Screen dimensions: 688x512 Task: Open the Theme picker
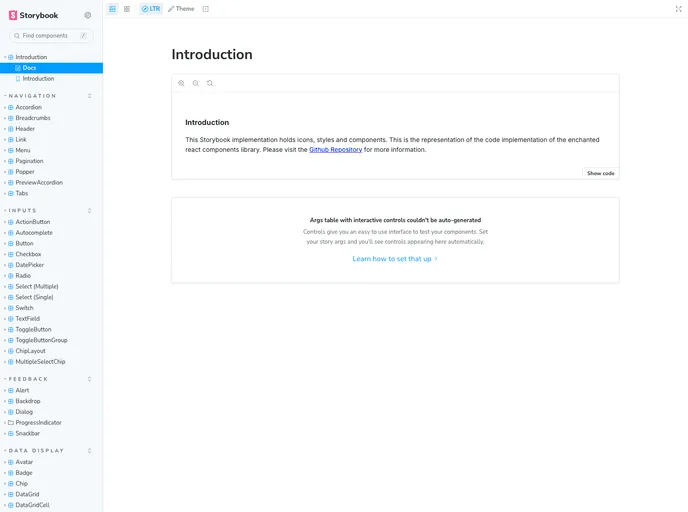click(181, 9)
